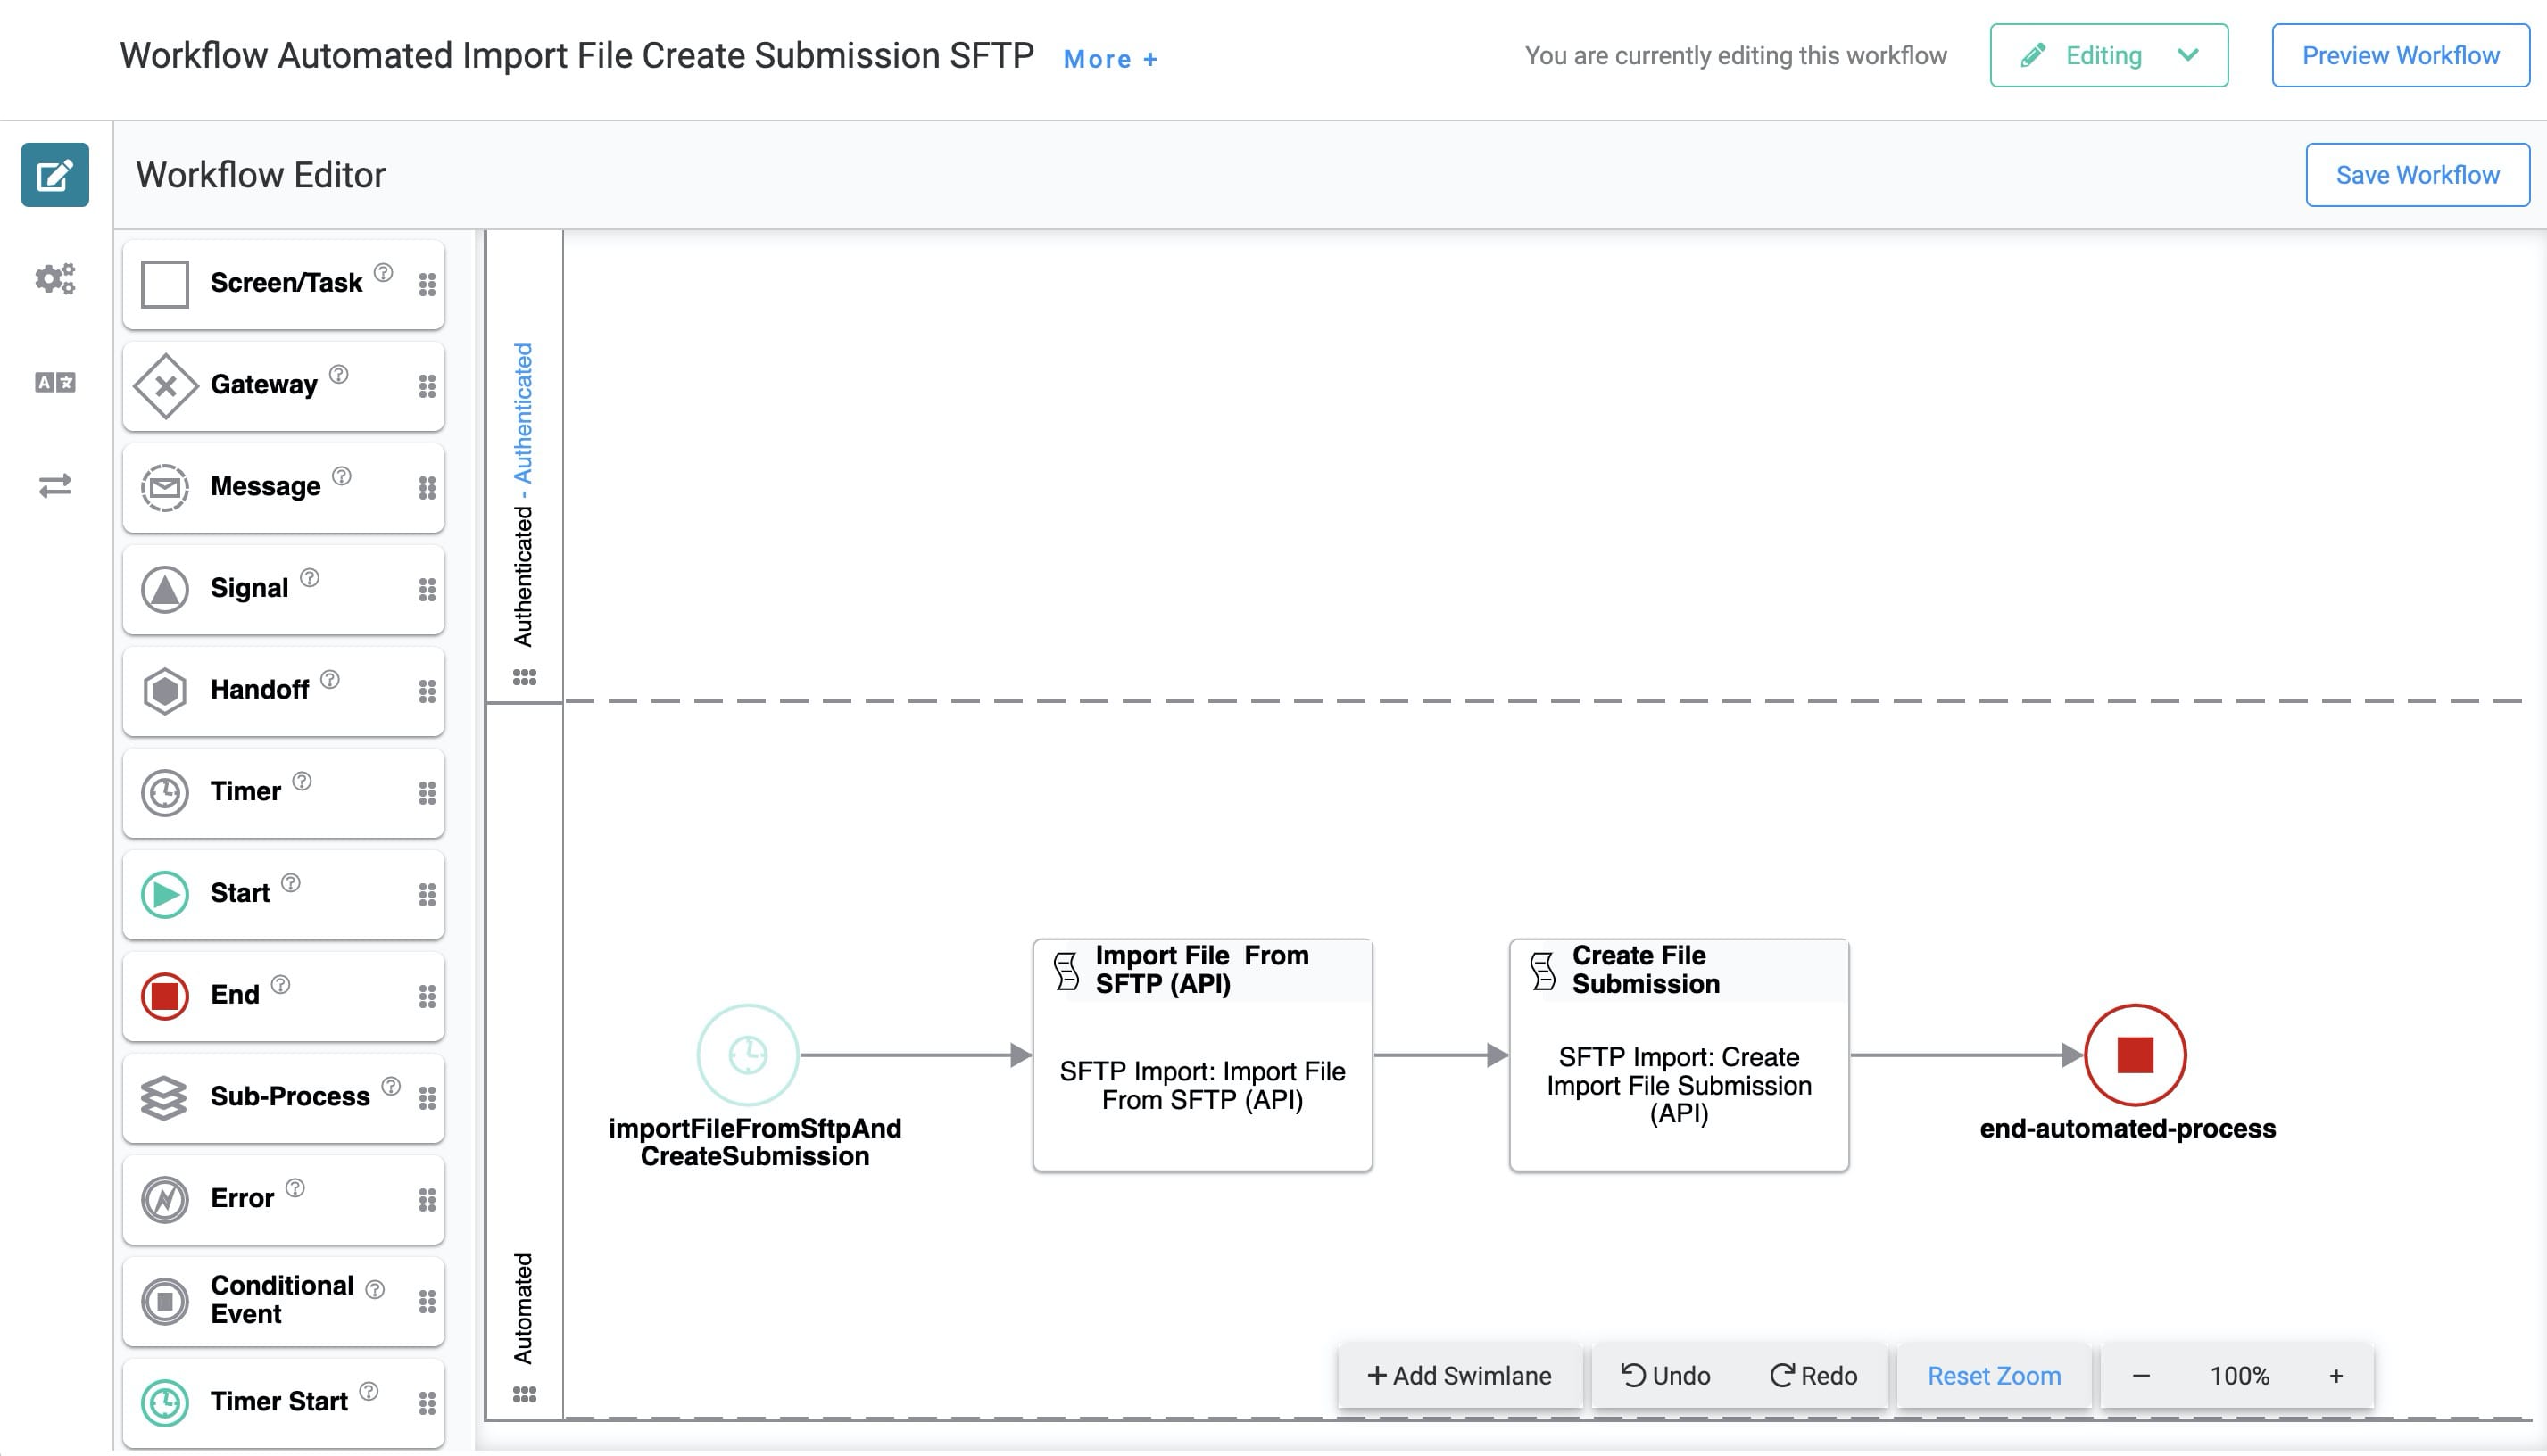Expand the More + workflow details

1110,59
